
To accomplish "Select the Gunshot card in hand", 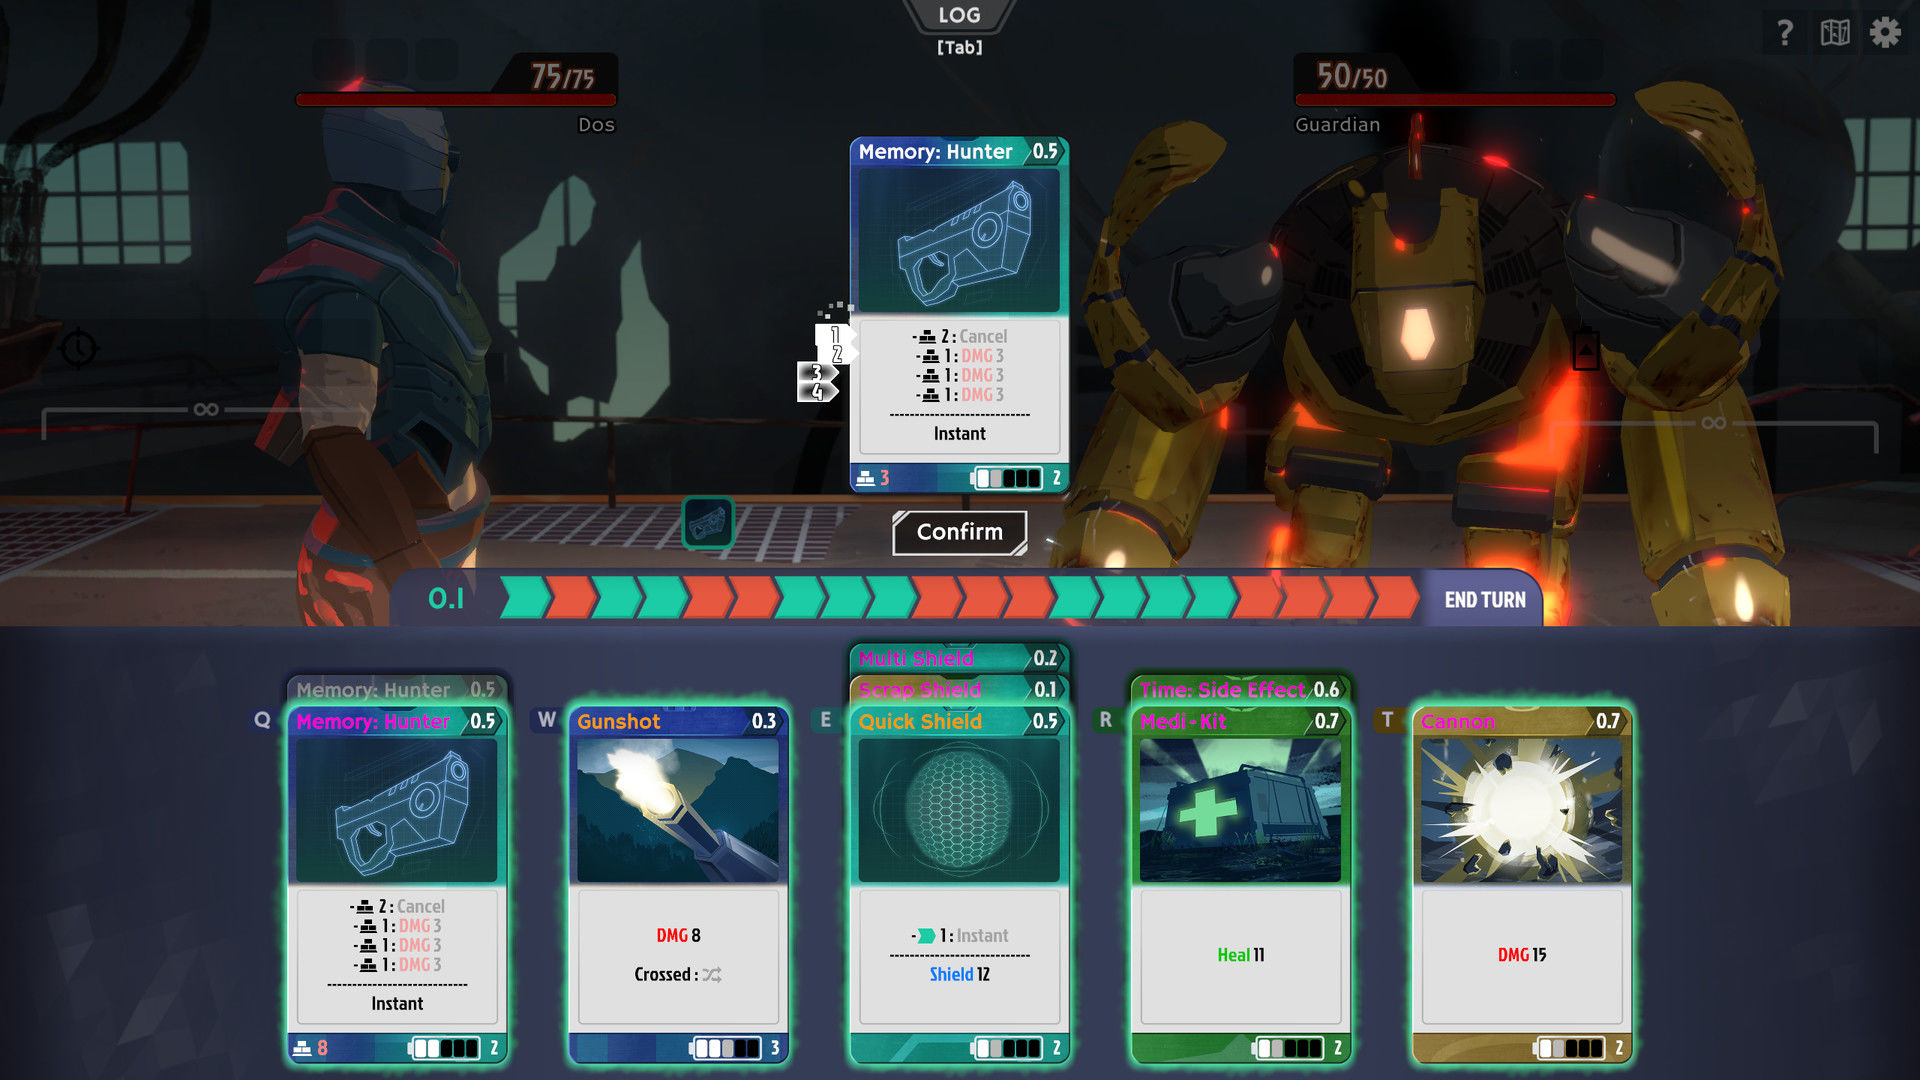I will tap(676, 857).
